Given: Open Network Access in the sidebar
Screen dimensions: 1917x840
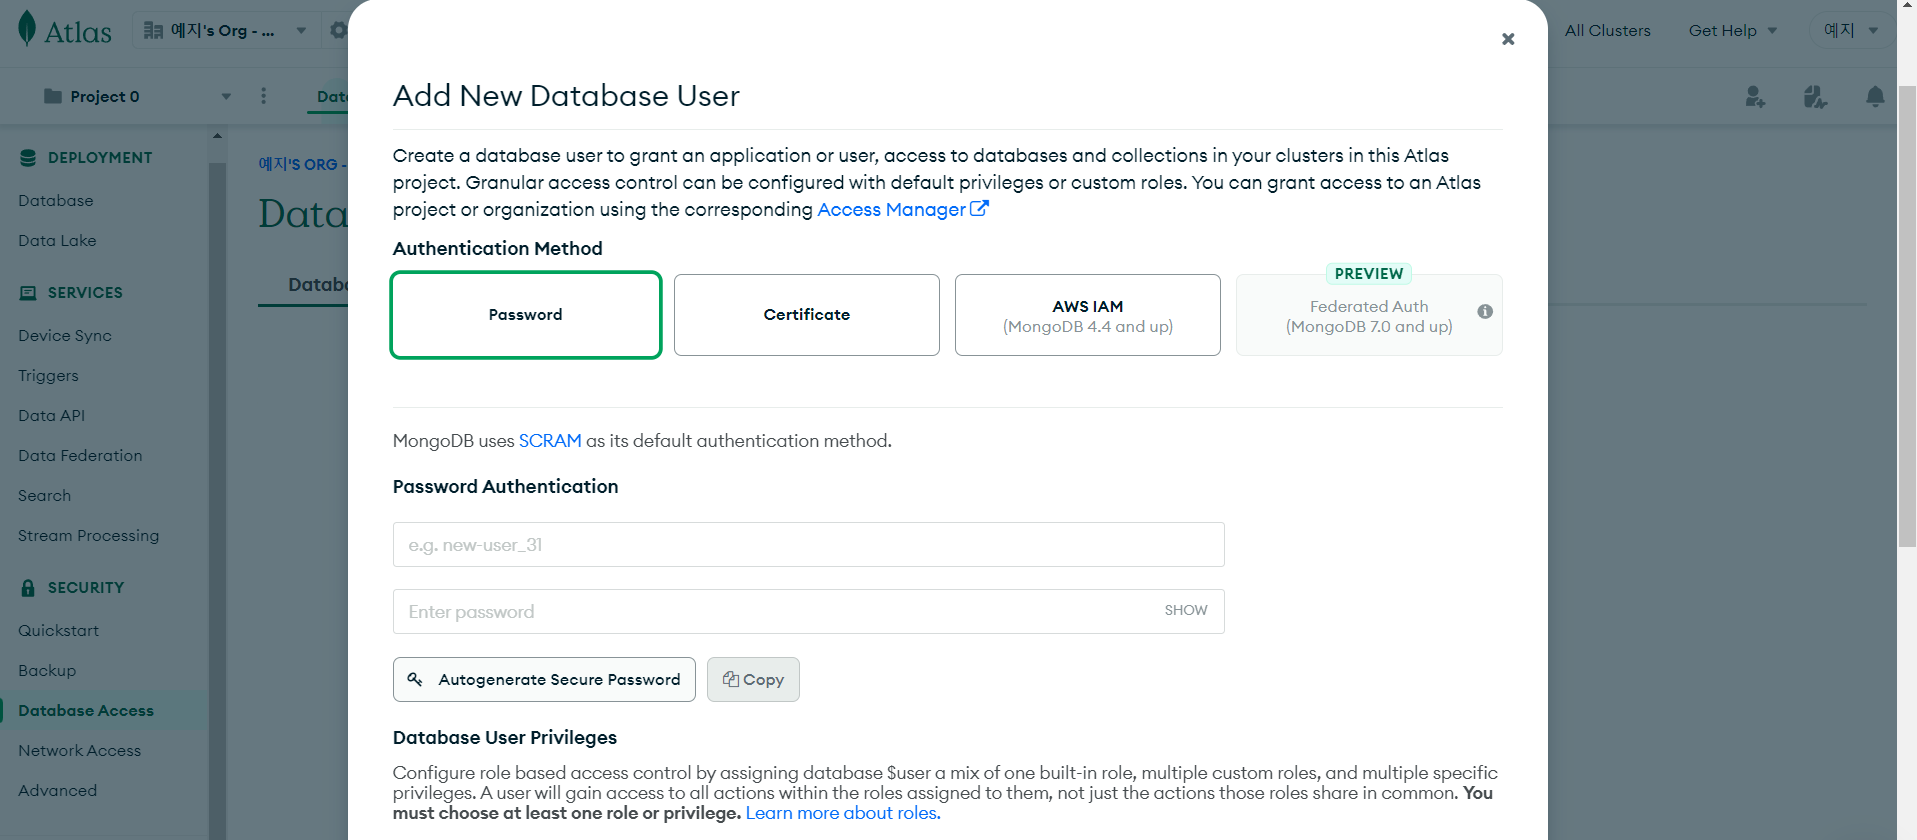Looking at the screenshot, I should [79, 751].
